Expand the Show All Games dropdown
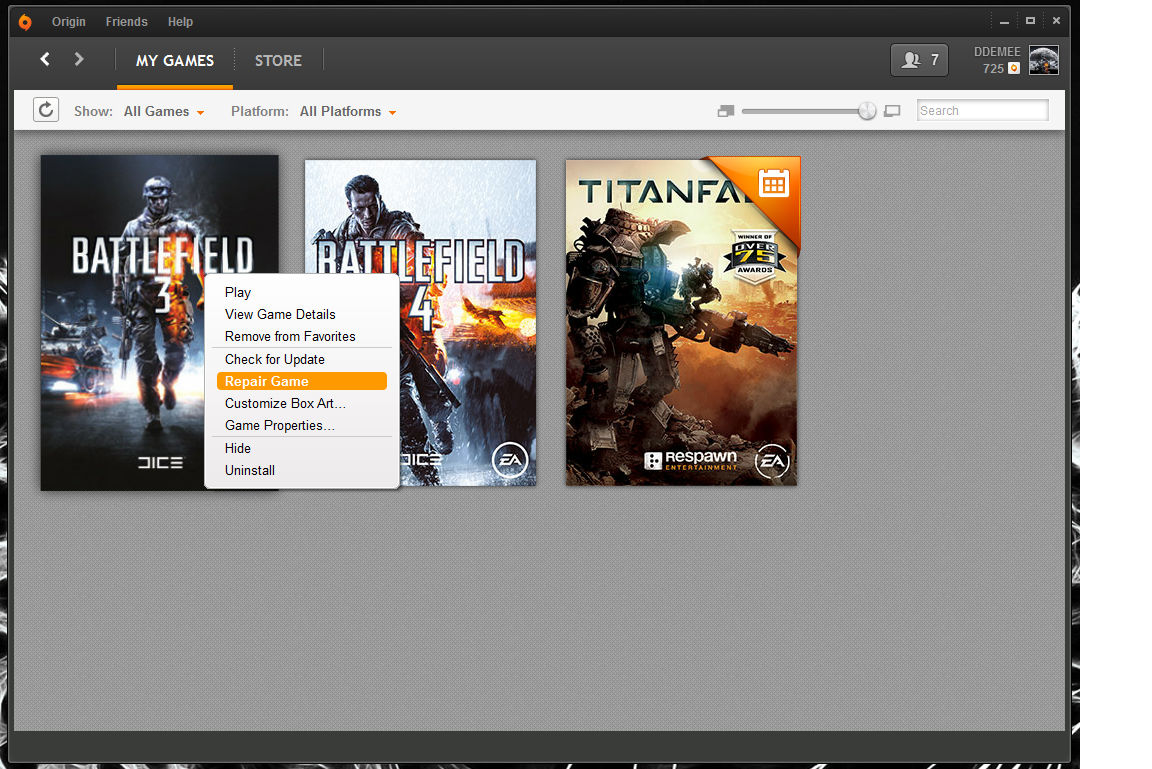 tap(164, 112)
